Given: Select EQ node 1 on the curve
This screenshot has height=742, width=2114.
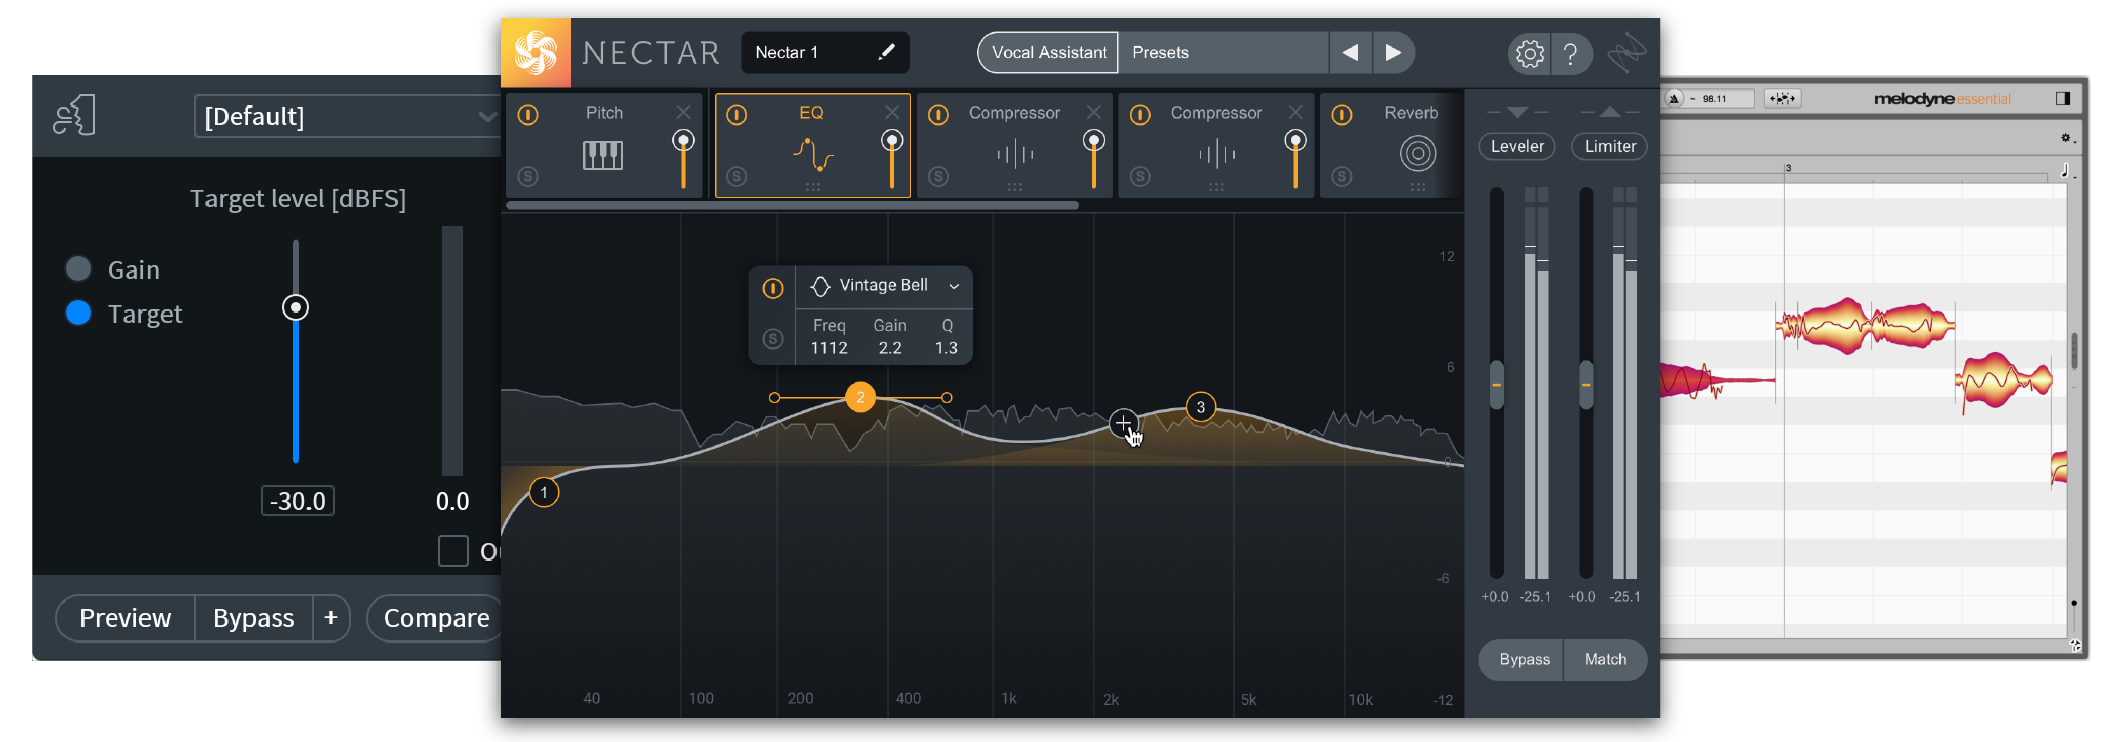Looking at the screenshot, I should pos(544,492).
